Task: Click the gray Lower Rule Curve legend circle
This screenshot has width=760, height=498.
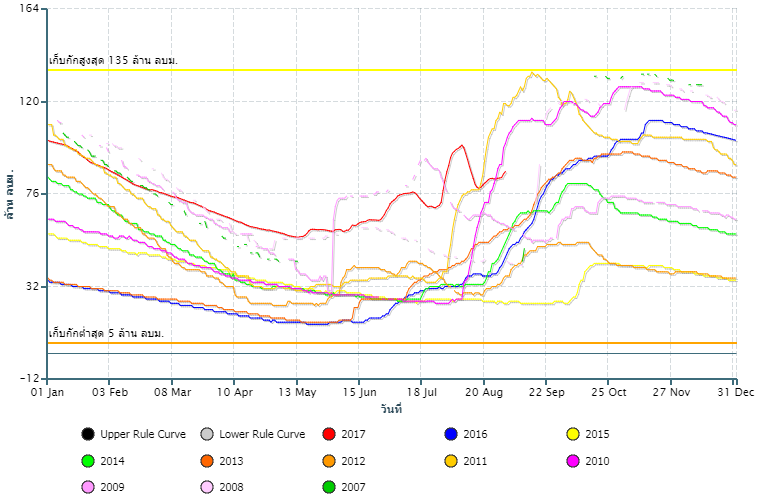Action: (x=207, y=434)
